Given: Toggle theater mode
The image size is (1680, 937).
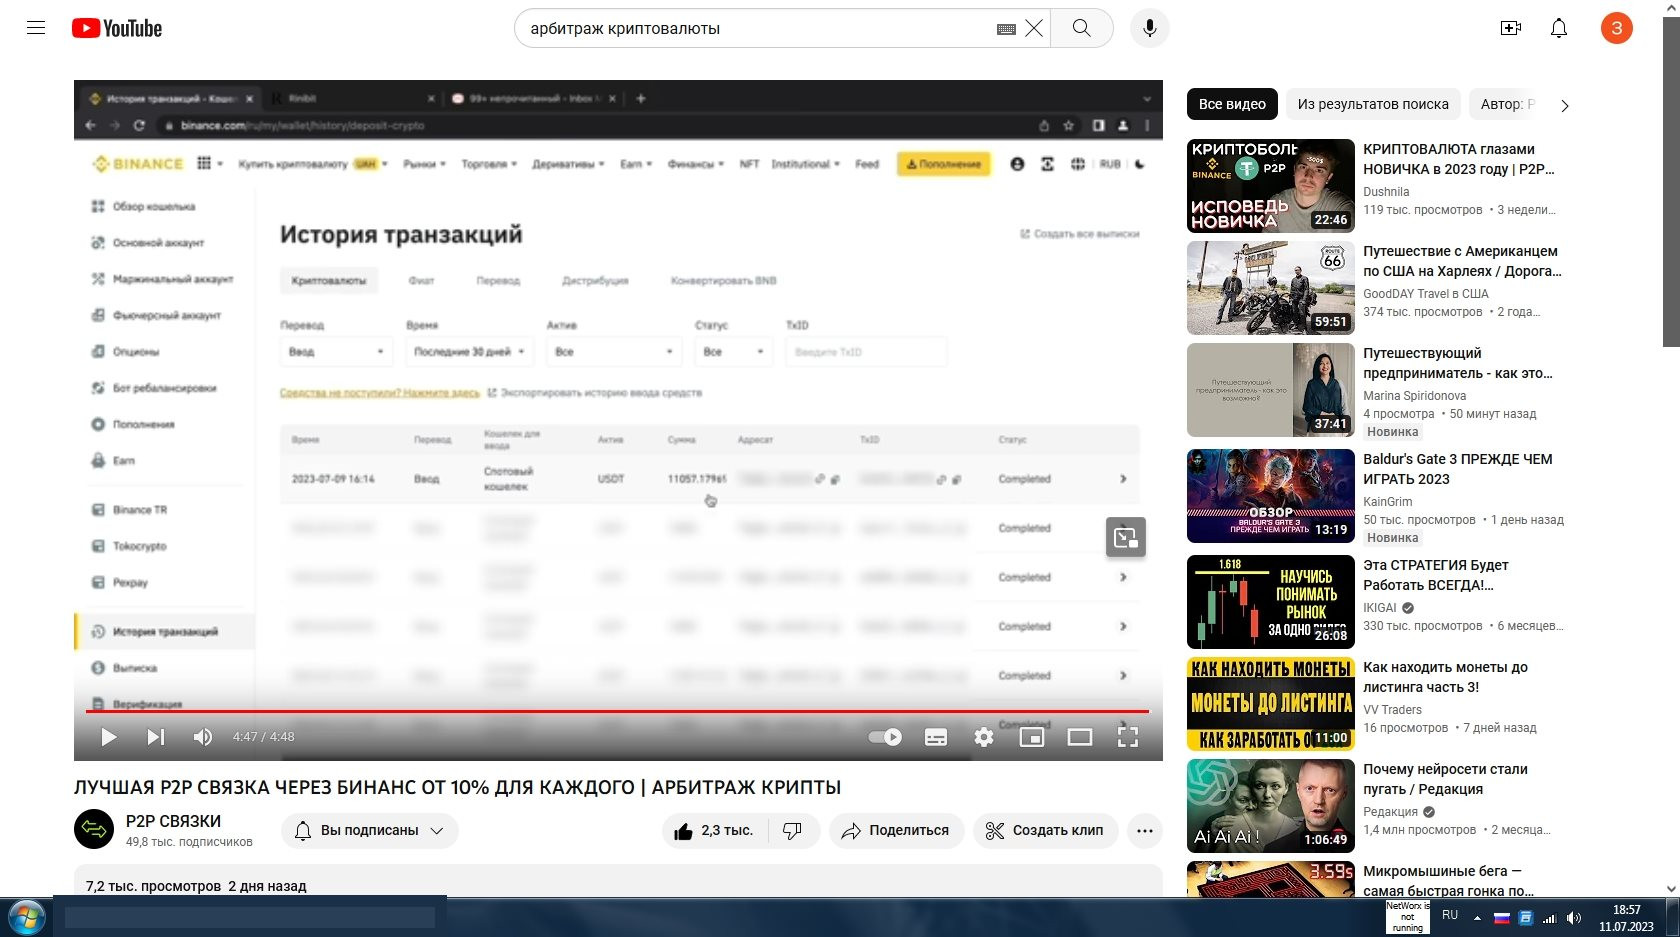Looking at the screenshot, I should coord(1080,737).
